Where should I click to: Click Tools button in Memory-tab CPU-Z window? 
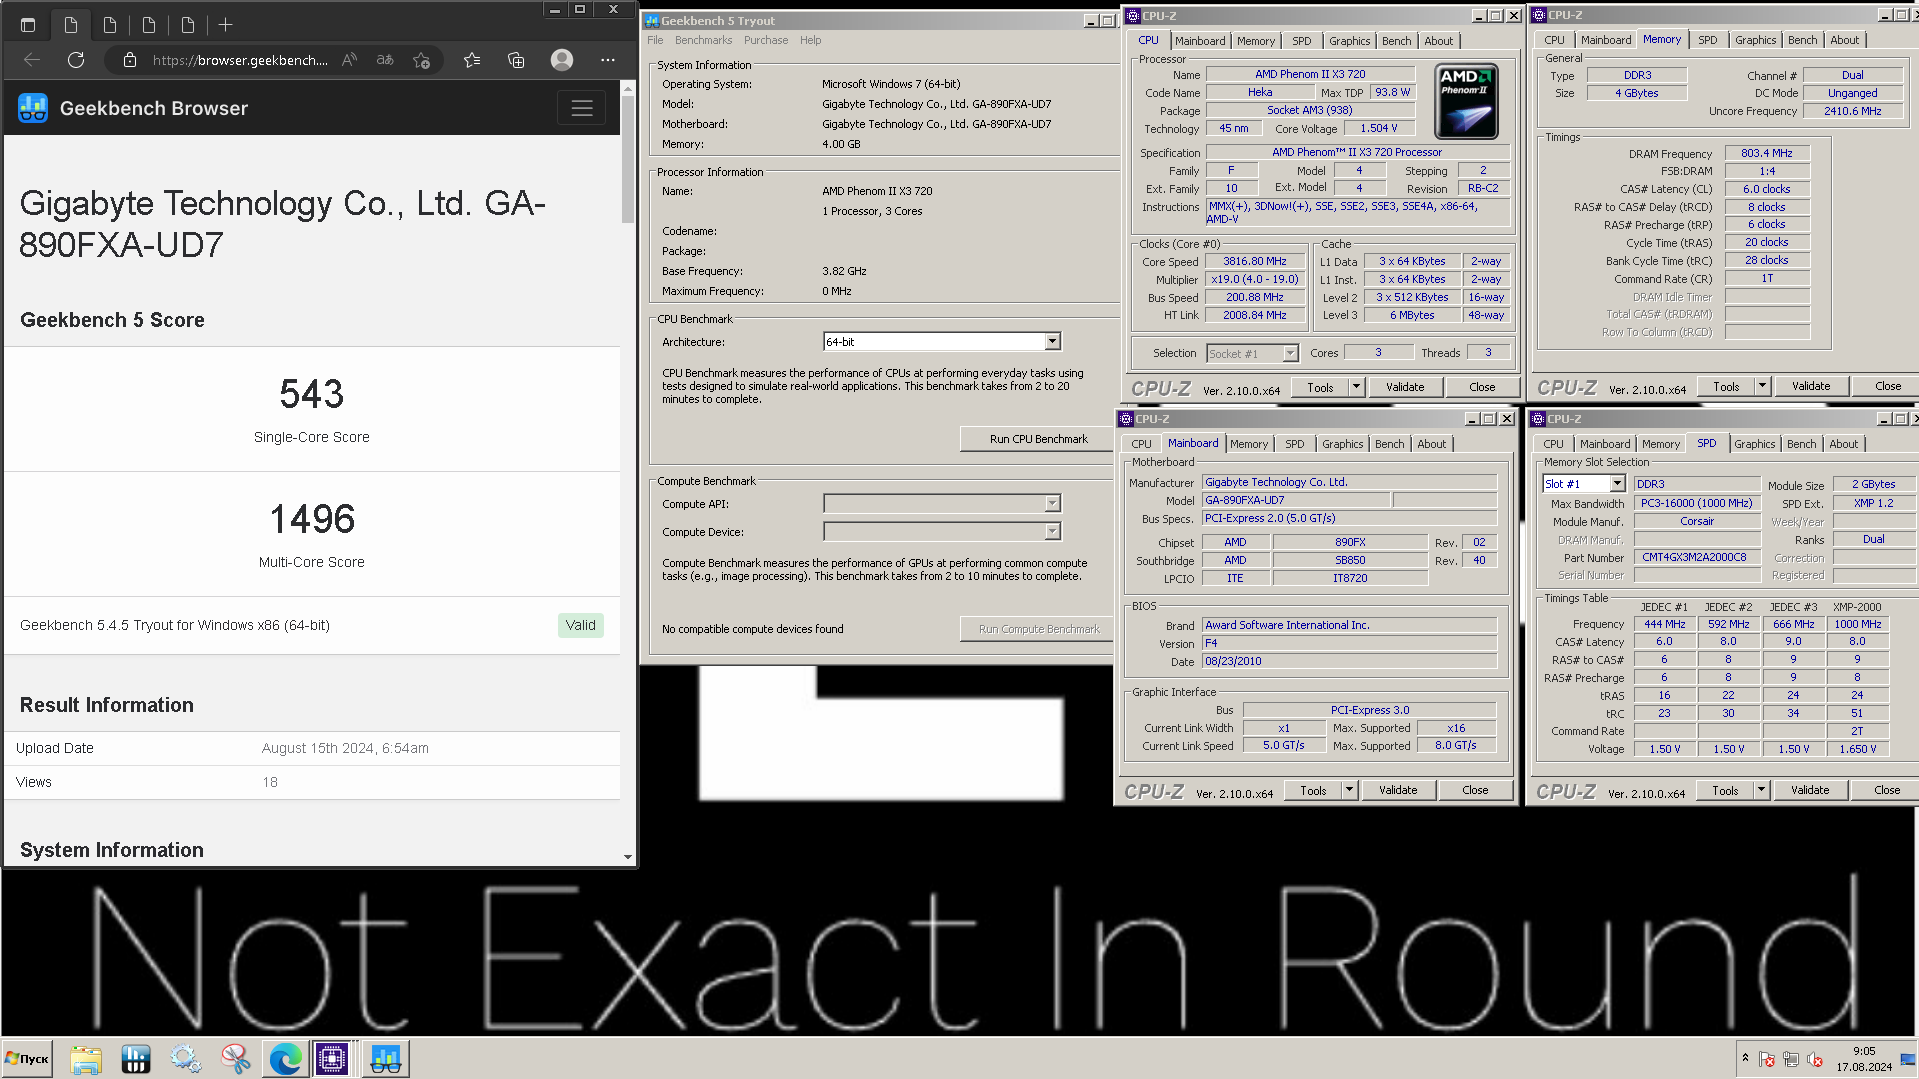[x=1726, y=386]
